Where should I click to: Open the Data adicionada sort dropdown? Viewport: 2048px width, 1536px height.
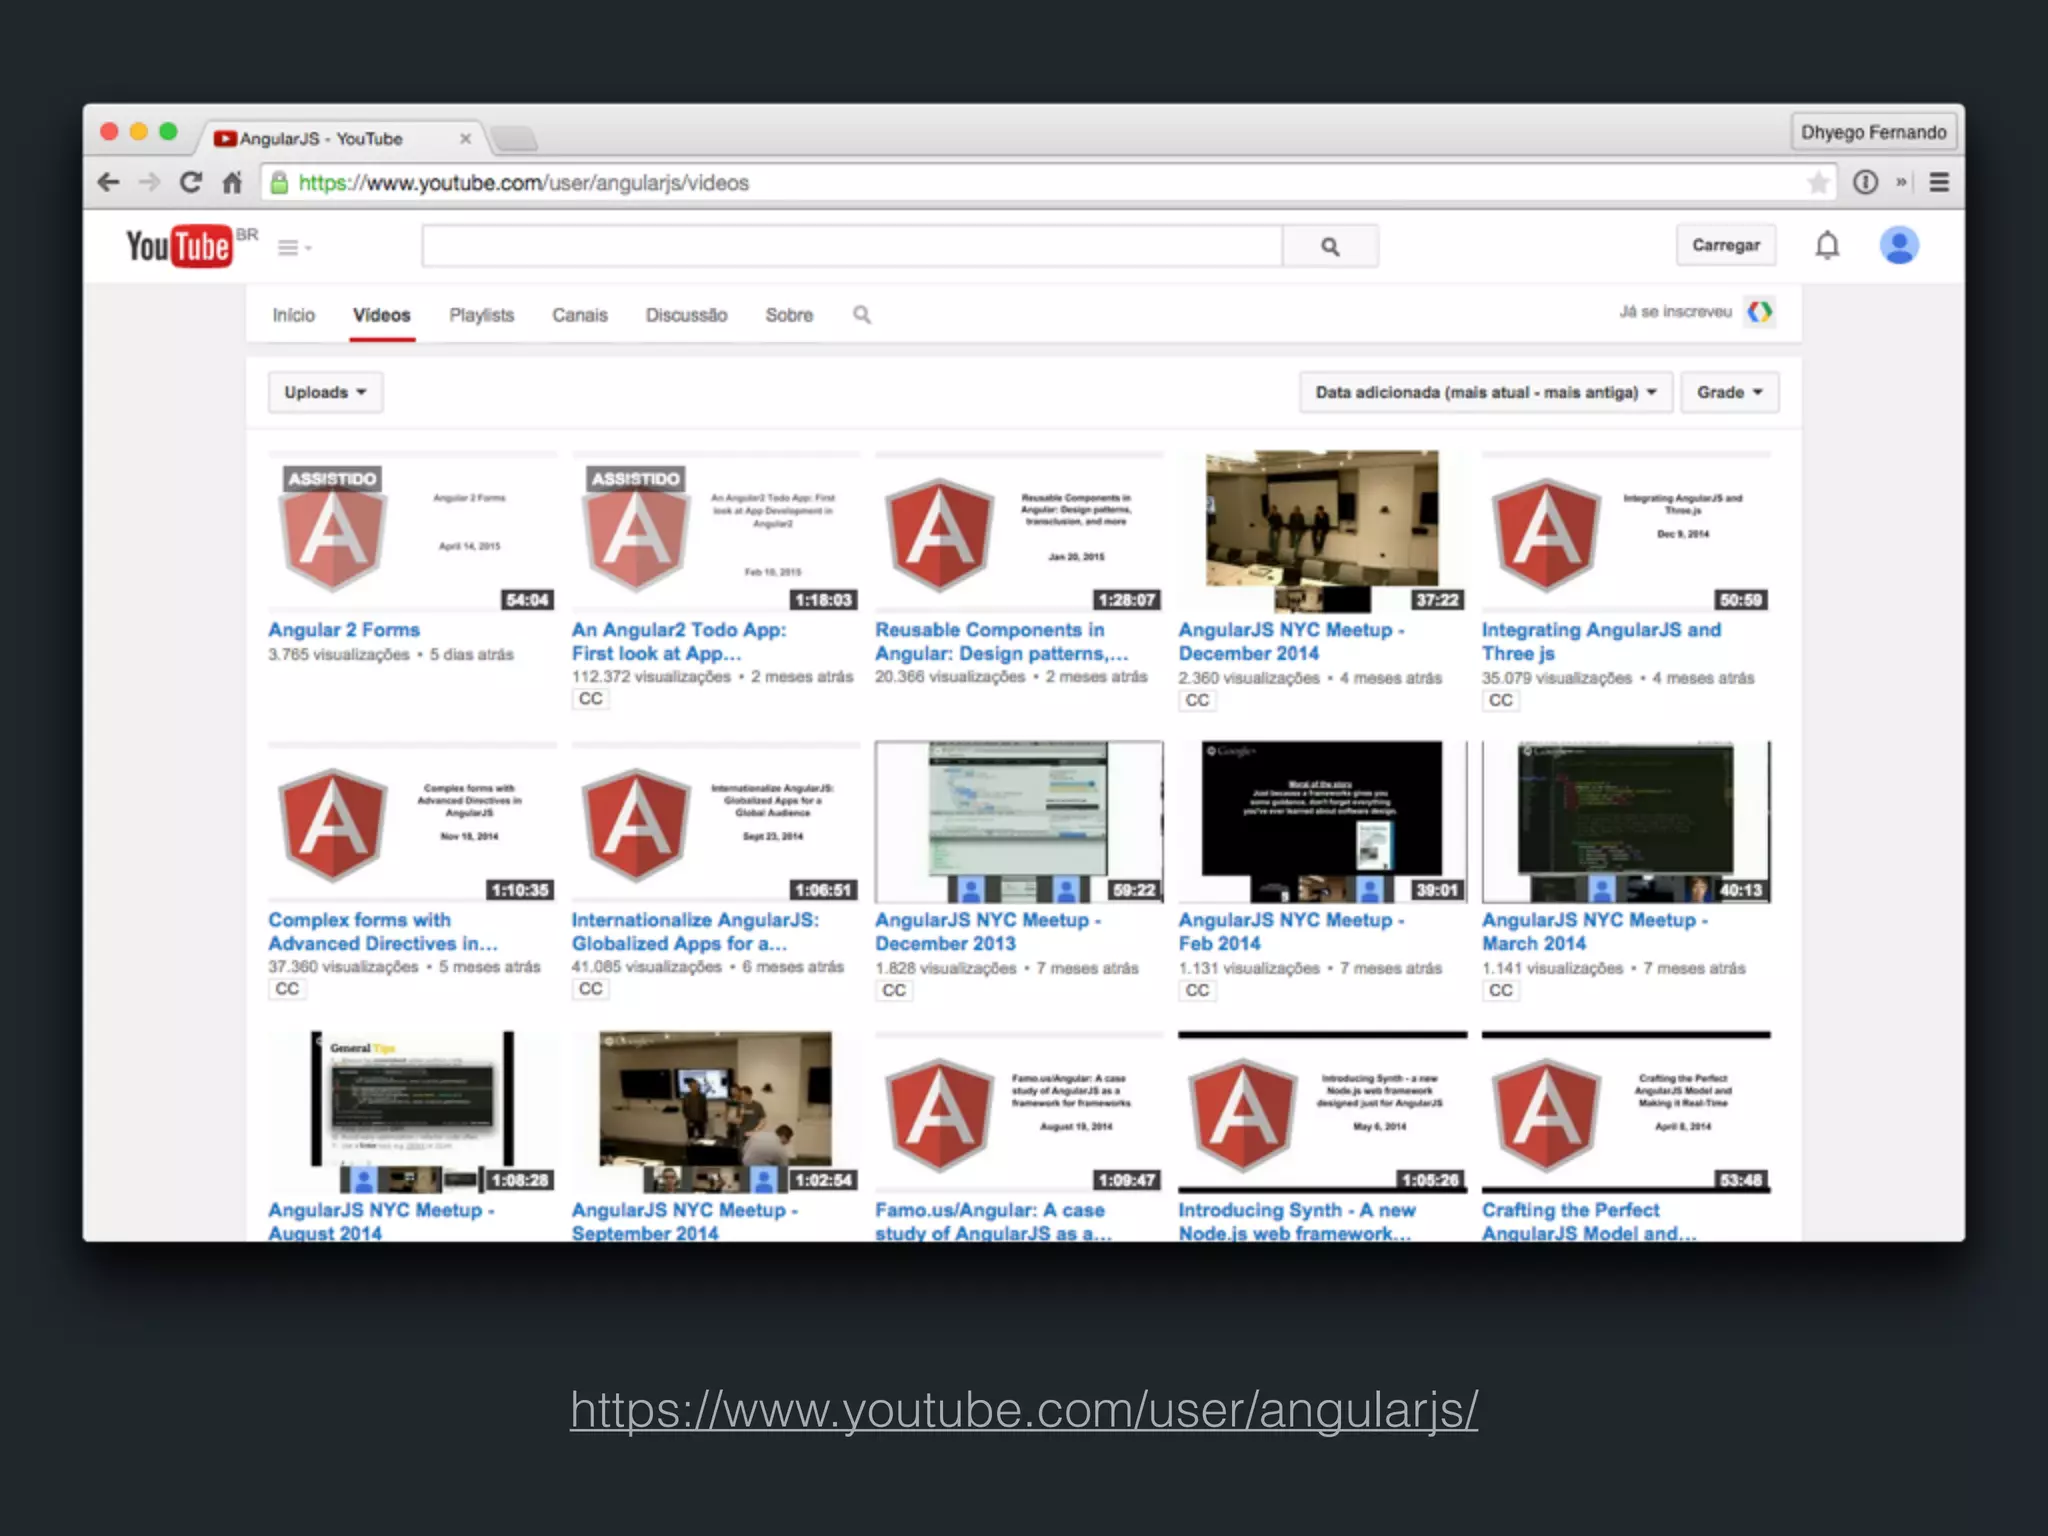coord(1485,392)
